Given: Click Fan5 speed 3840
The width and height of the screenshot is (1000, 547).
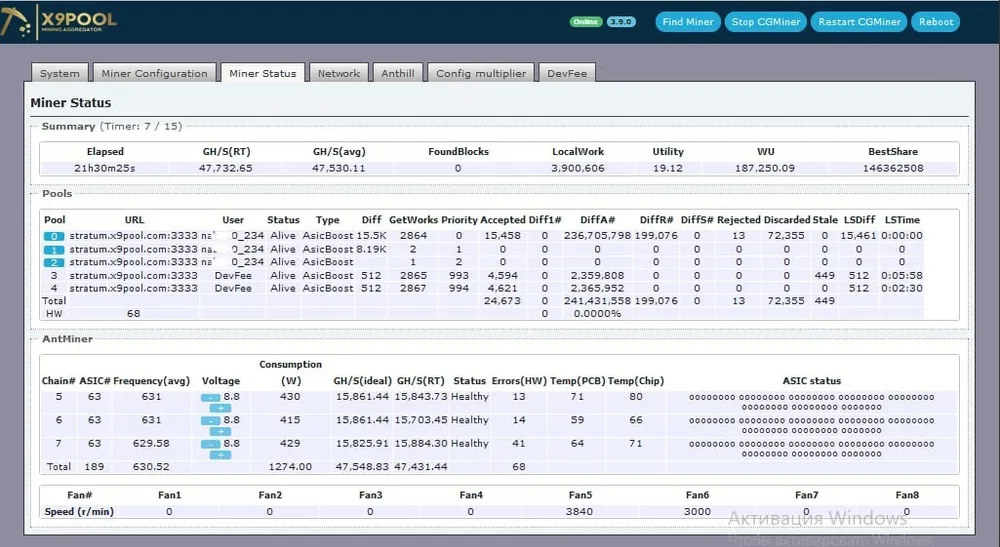Looking at the screenshot, I should tap(579, 511).
